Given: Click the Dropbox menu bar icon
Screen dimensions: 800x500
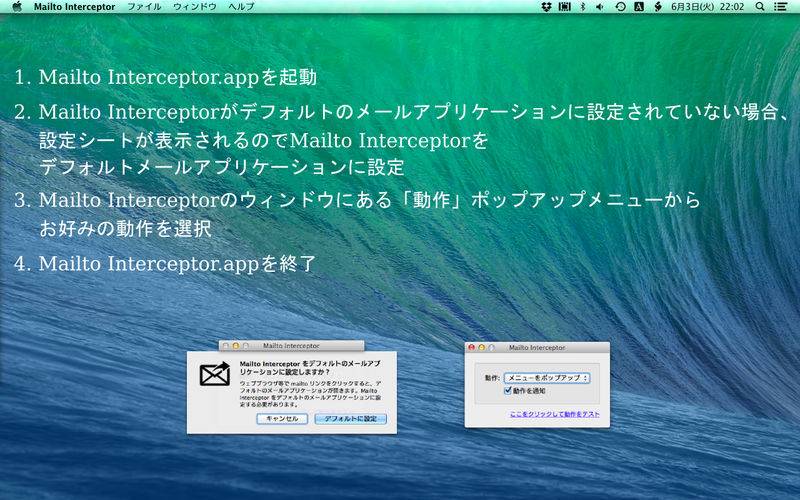Looking at the screenshot, I should point(546,6).
